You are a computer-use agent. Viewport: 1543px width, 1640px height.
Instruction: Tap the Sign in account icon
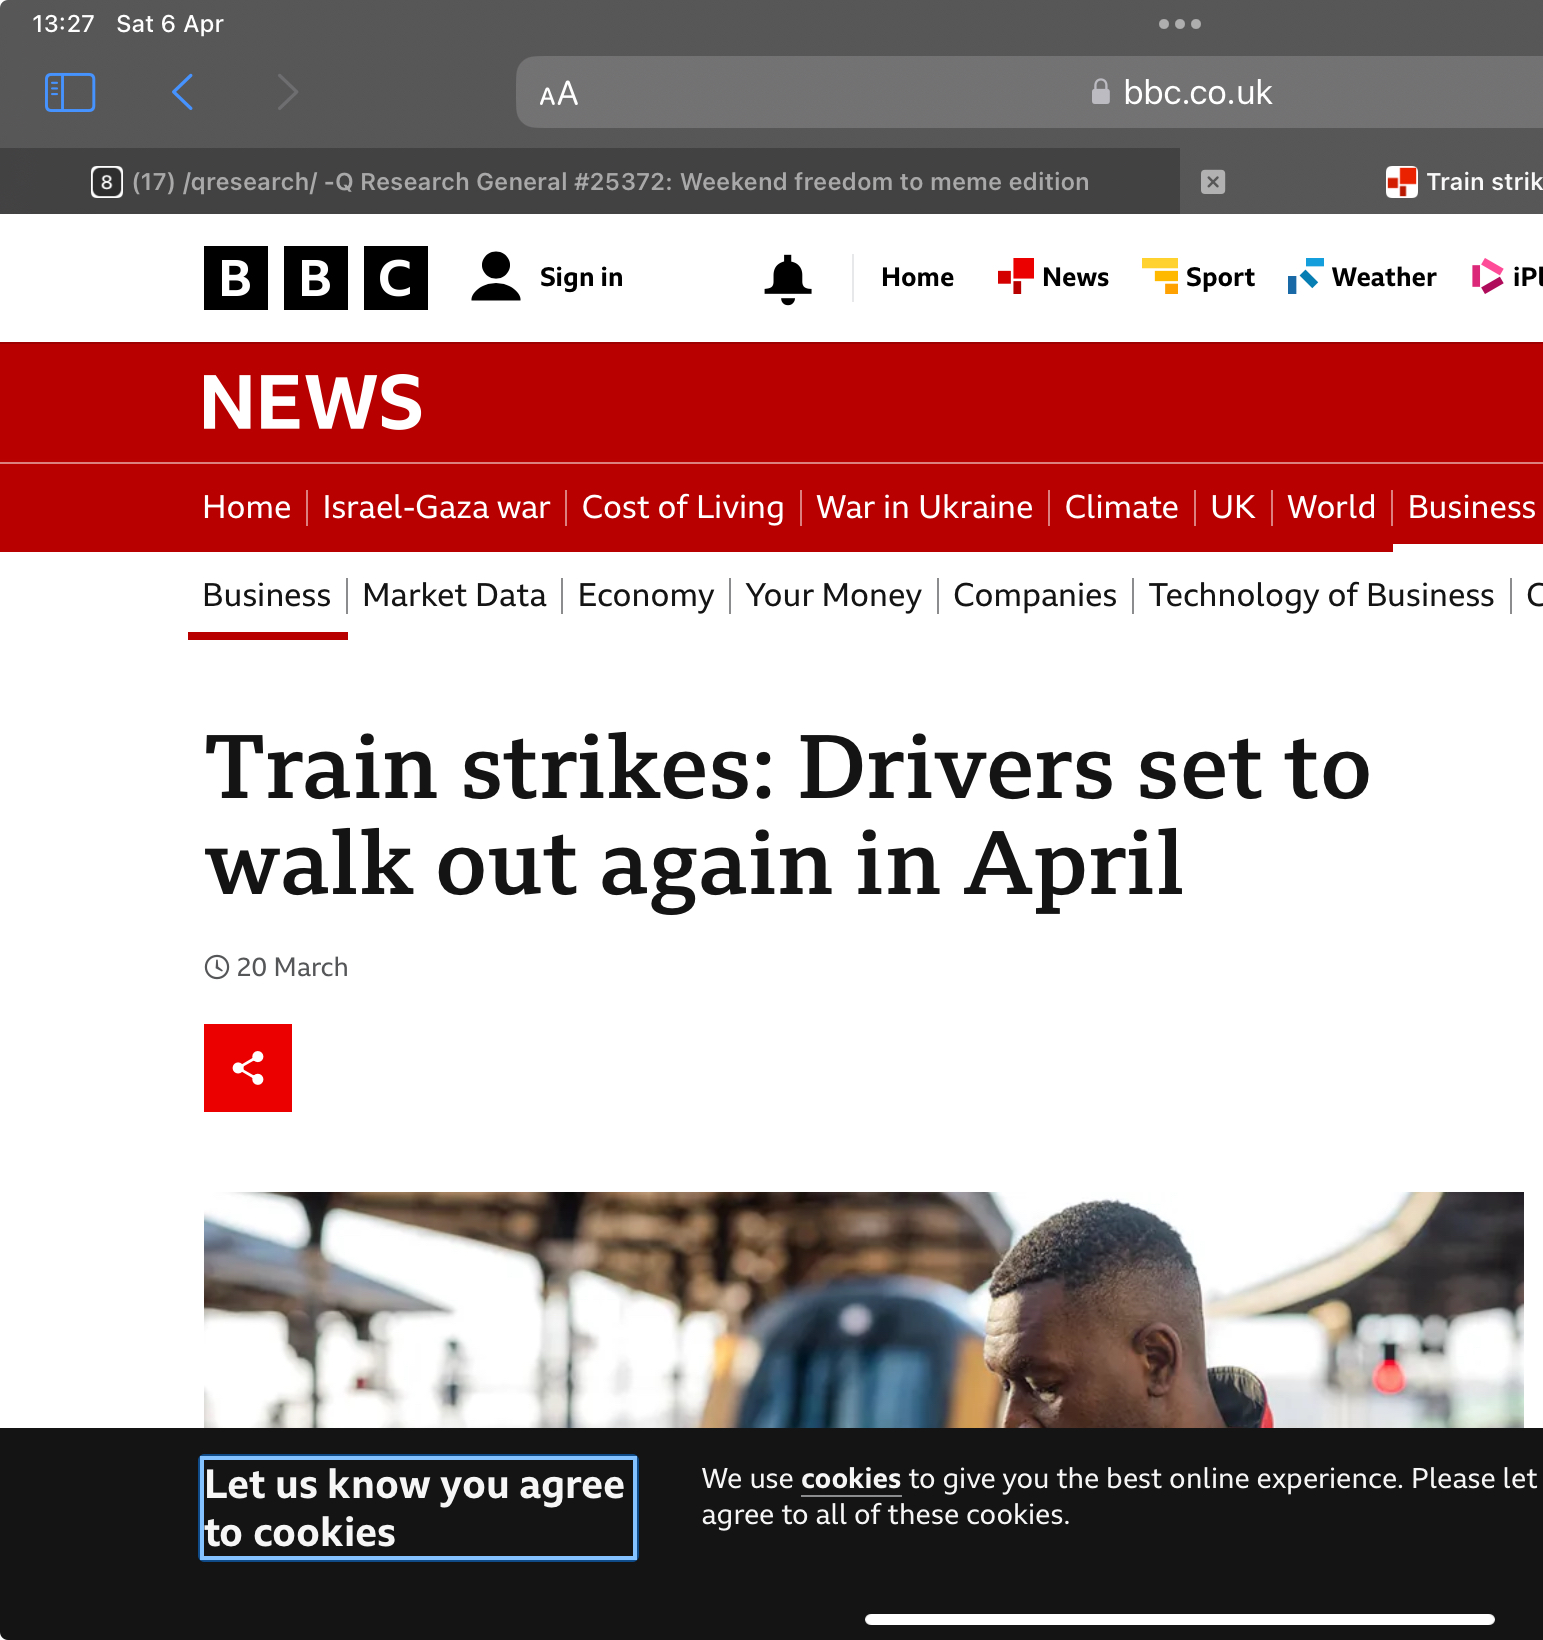tap(496, 277)
